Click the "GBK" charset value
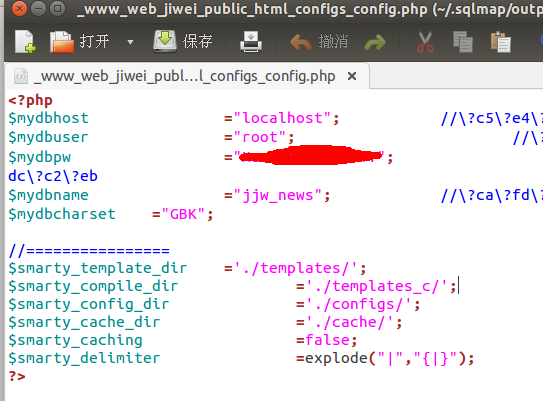This screenshot has height=401, width=543. pos(183,214)
